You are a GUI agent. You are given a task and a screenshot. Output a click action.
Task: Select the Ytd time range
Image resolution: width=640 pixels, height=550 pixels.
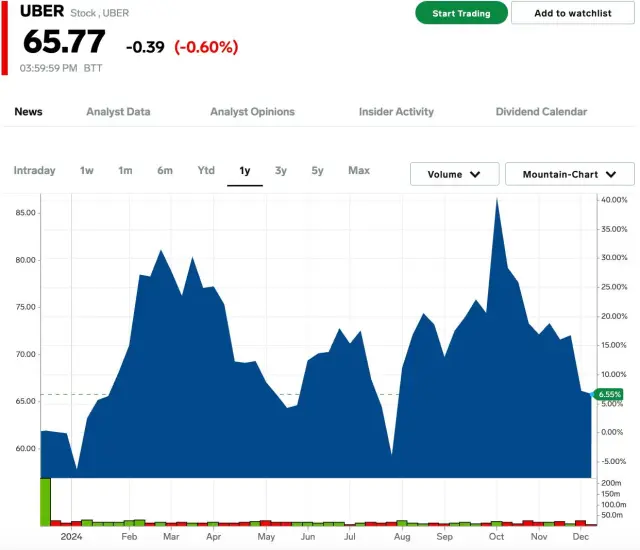pyautogui.click(x=206, y=171)
